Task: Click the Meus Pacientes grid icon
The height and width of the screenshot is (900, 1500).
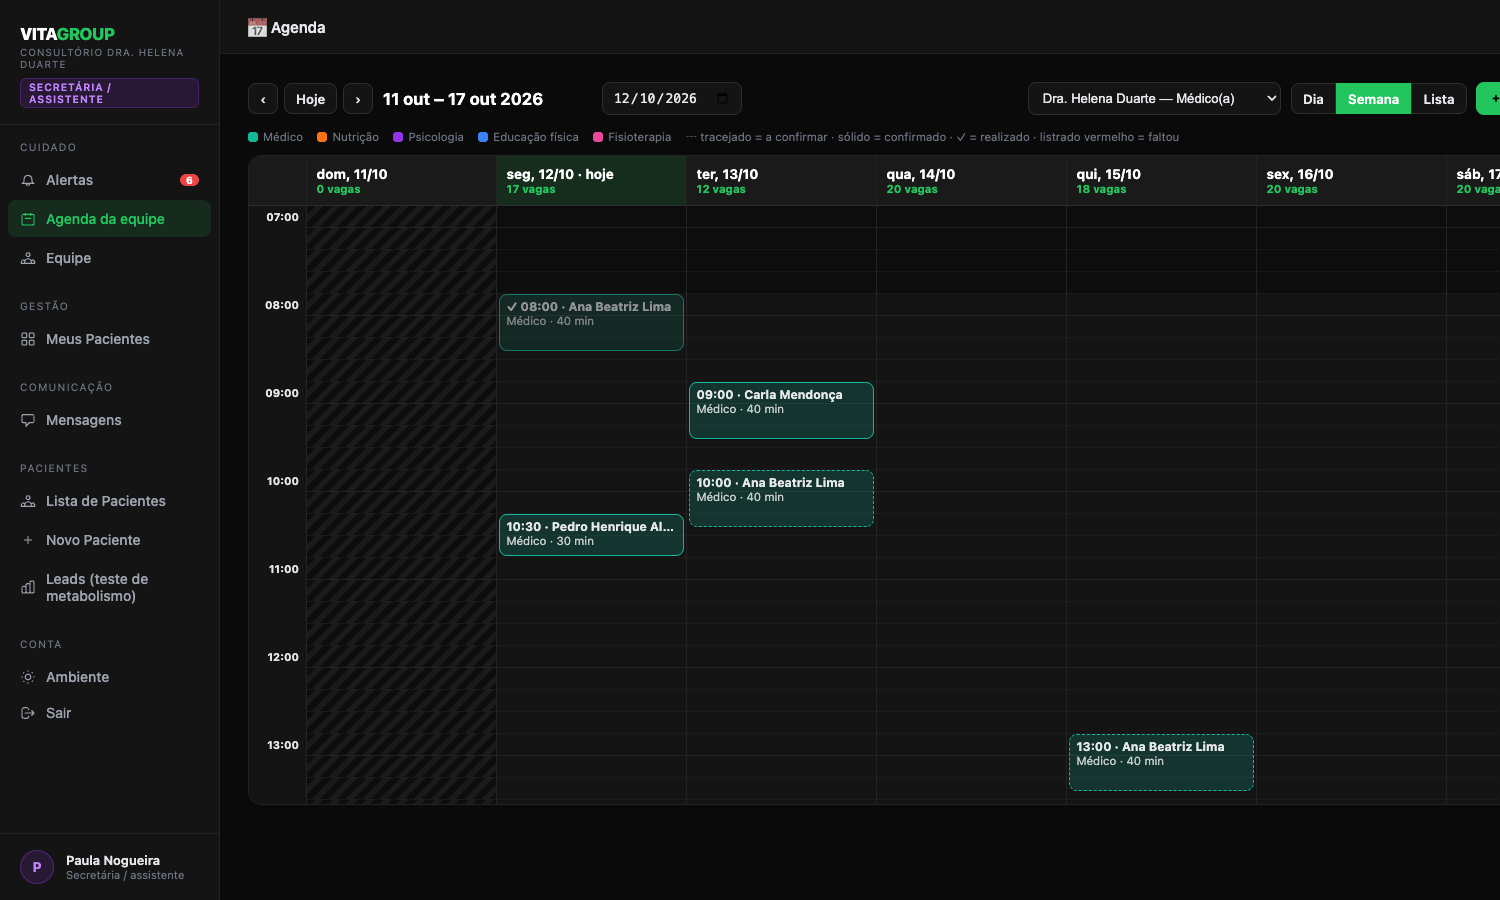Action: pyautogui.click(x=28, y=339)
